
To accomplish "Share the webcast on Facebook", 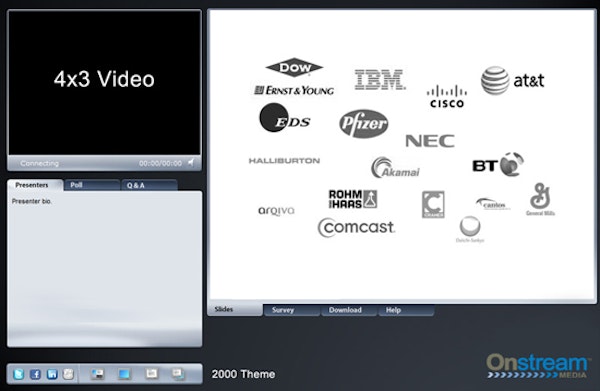I will pyautogui.click(x=35, y=374).
